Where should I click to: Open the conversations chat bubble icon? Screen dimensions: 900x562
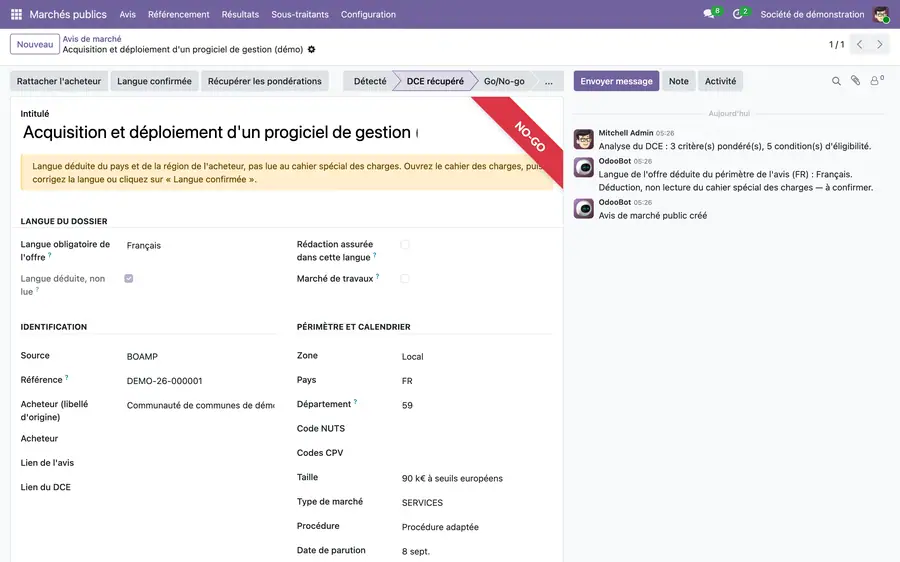click(x=708, y=14)
